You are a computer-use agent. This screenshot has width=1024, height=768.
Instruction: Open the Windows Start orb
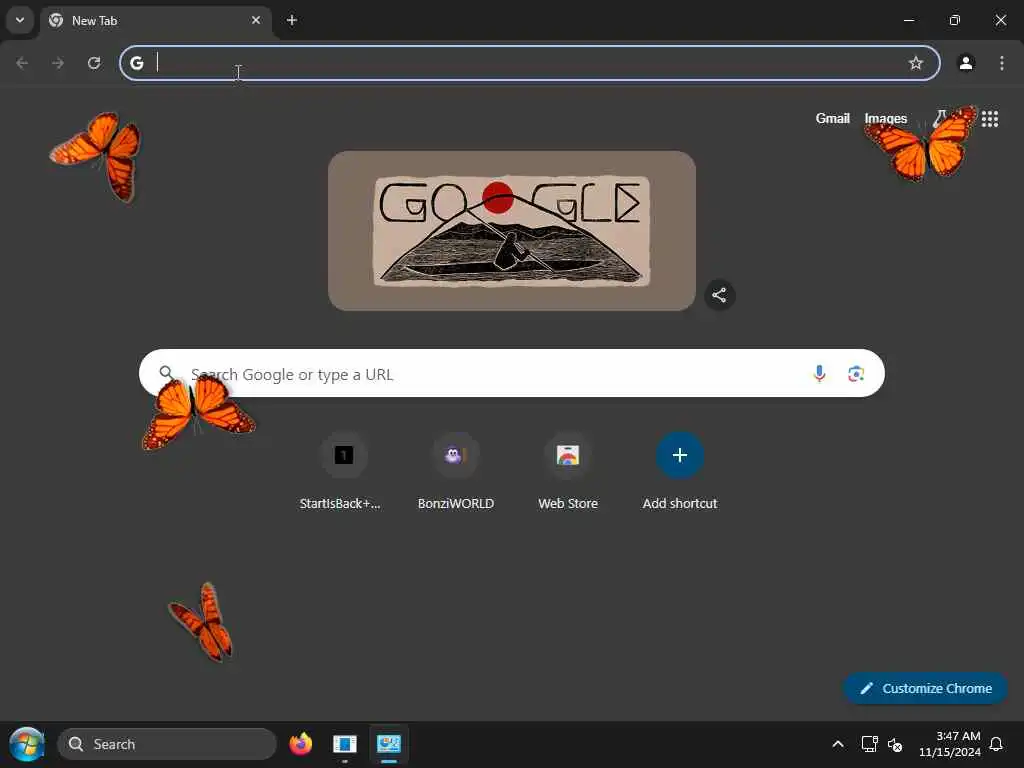tap(27, 744)
